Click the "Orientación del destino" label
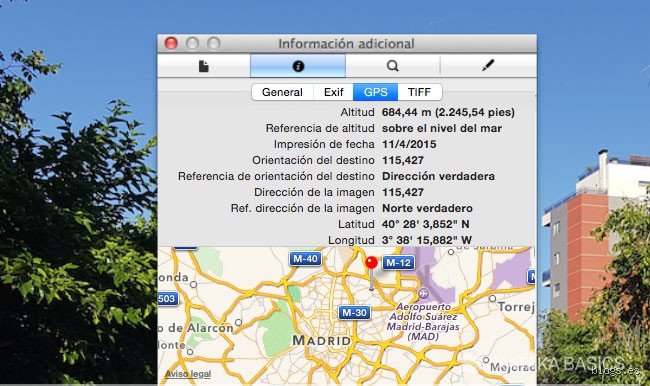 click(313, 160)
